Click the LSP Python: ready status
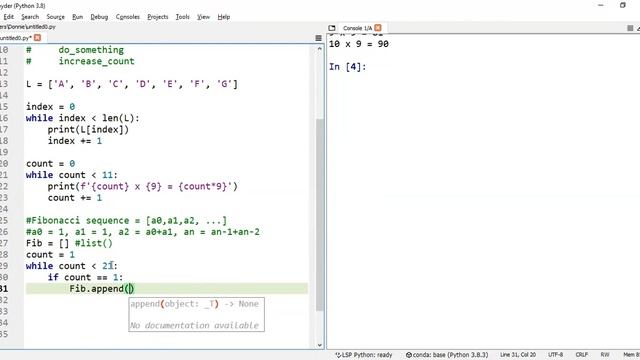Image resolution: width=640 pixels, height=360 pixels. tap(364, 355)
